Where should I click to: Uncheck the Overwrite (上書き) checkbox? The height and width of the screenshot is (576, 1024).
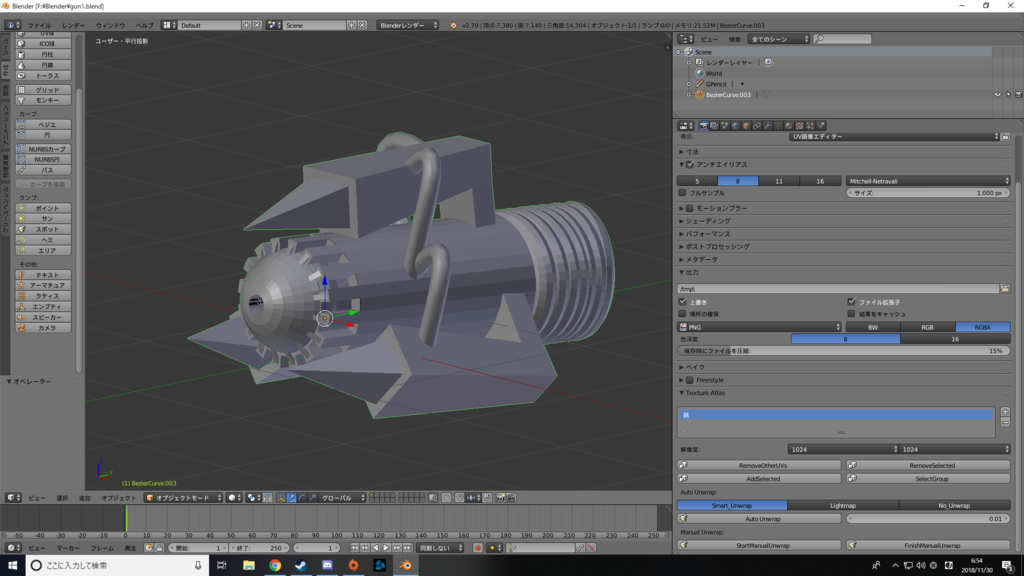click(683, 301)
